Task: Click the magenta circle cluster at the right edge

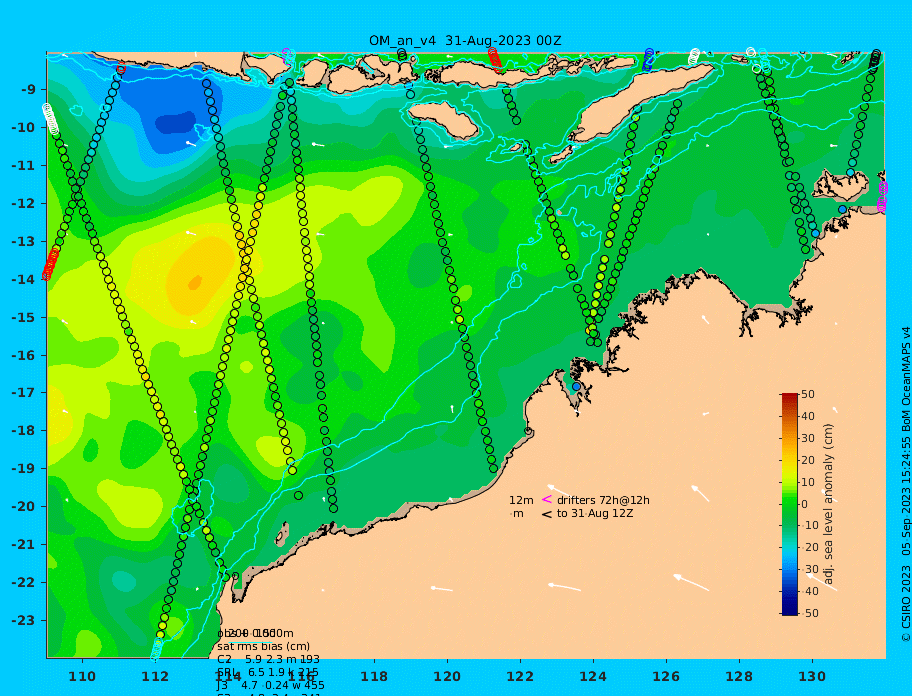Action: (x=882, y=196)
